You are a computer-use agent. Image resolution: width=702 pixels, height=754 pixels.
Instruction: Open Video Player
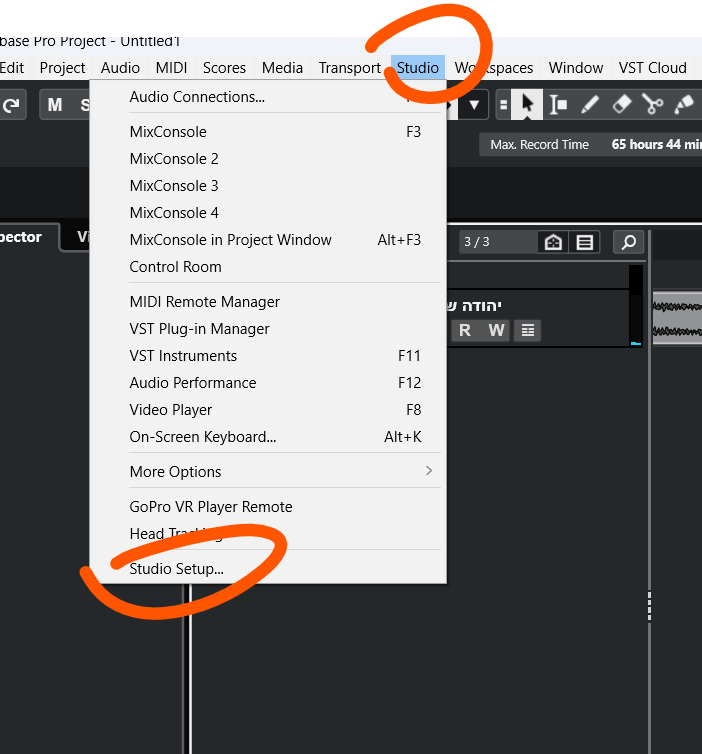point(268,409)
